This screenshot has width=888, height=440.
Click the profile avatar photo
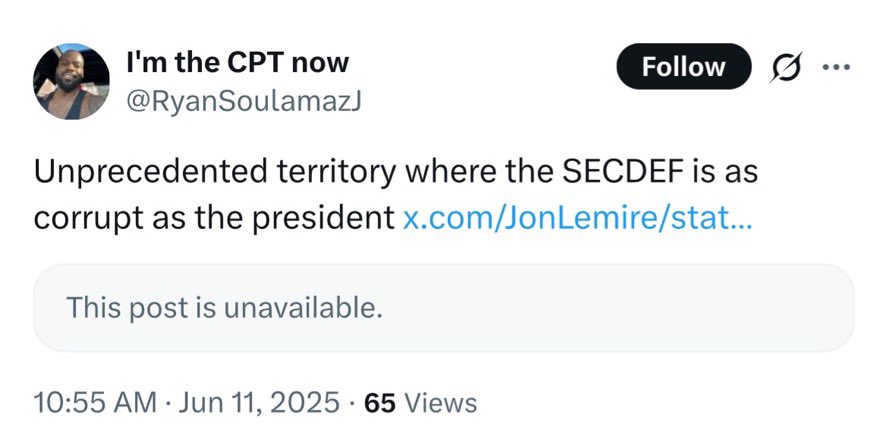(71, 82)
